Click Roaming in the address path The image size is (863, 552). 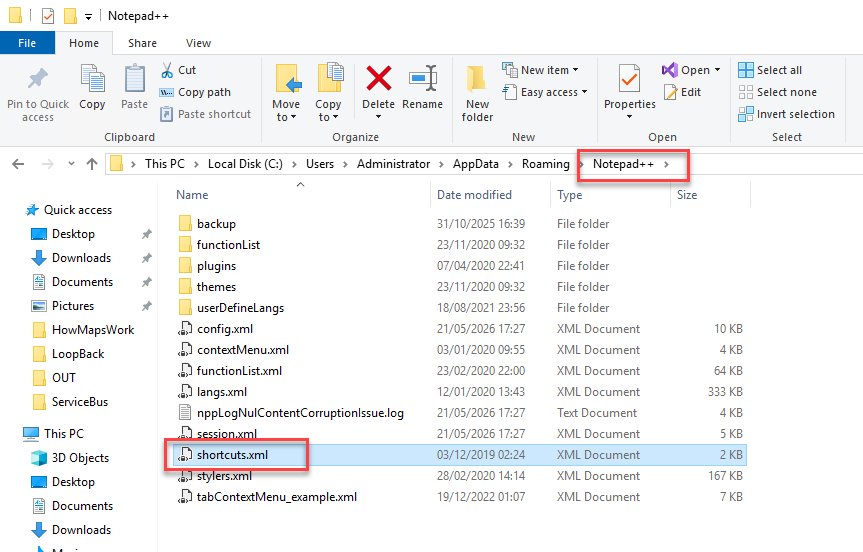pos(545,164)
